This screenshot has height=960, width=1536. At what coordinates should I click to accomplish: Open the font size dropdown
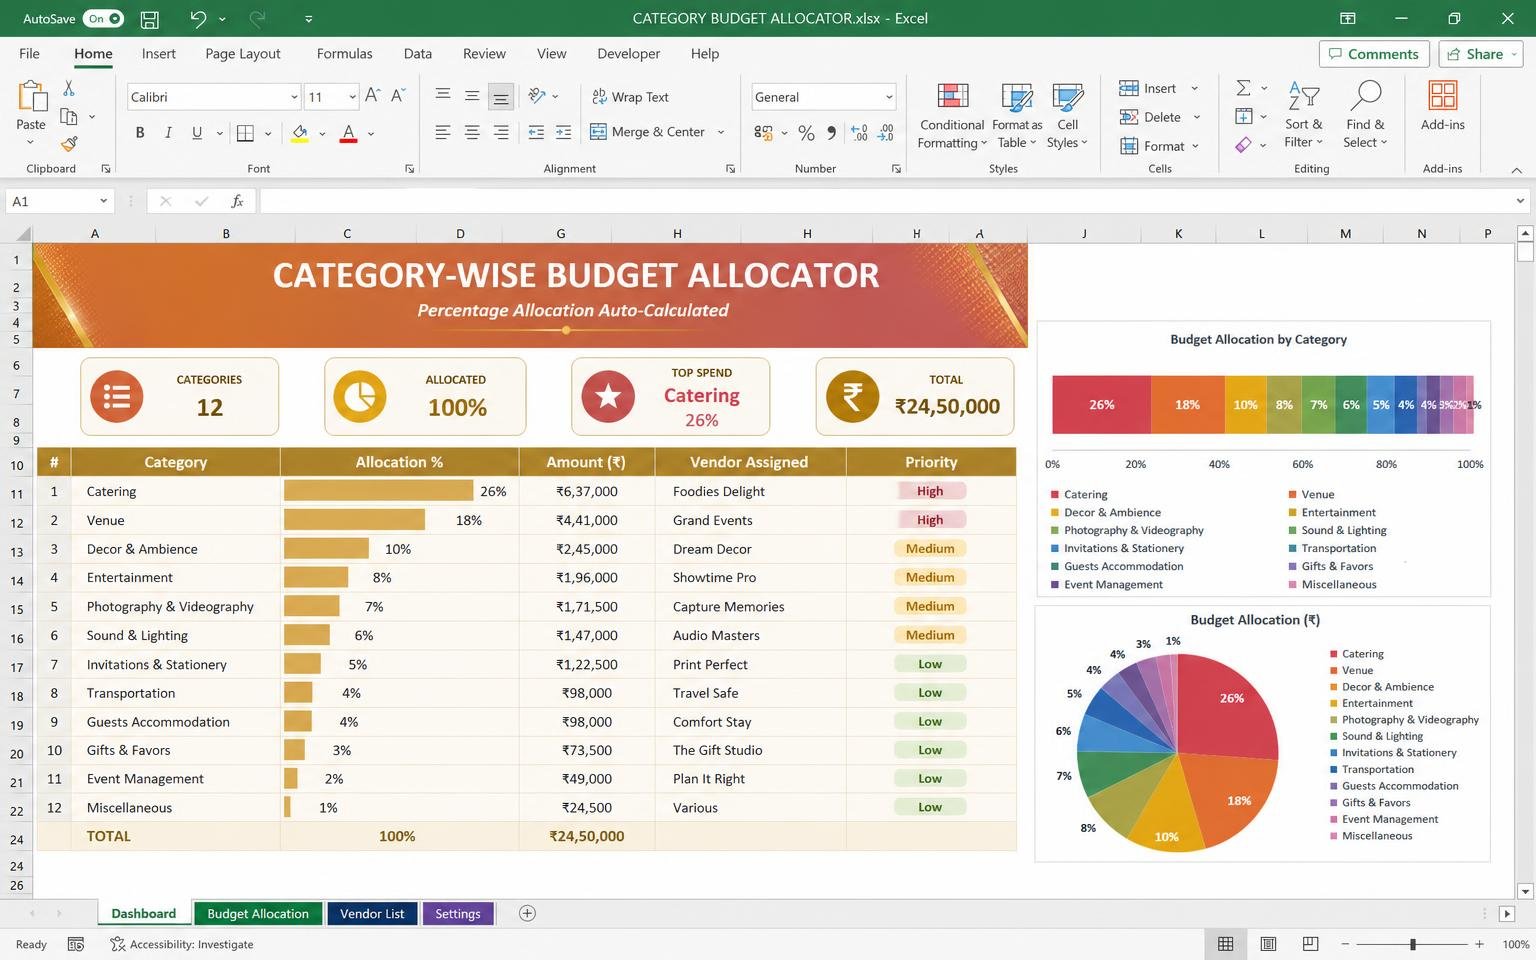[x=352, y=97]
